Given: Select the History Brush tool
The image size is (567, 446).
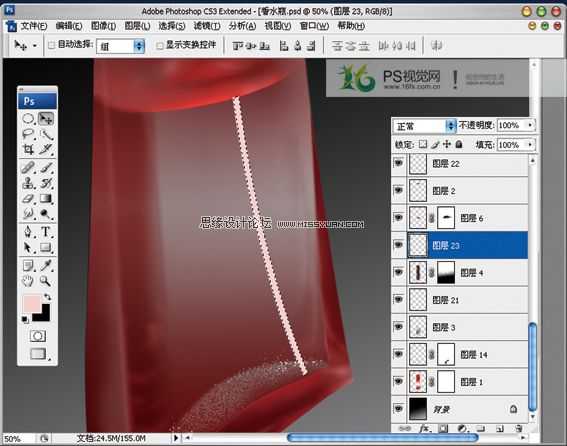Looking at the screenshot, I should point(46,183).
